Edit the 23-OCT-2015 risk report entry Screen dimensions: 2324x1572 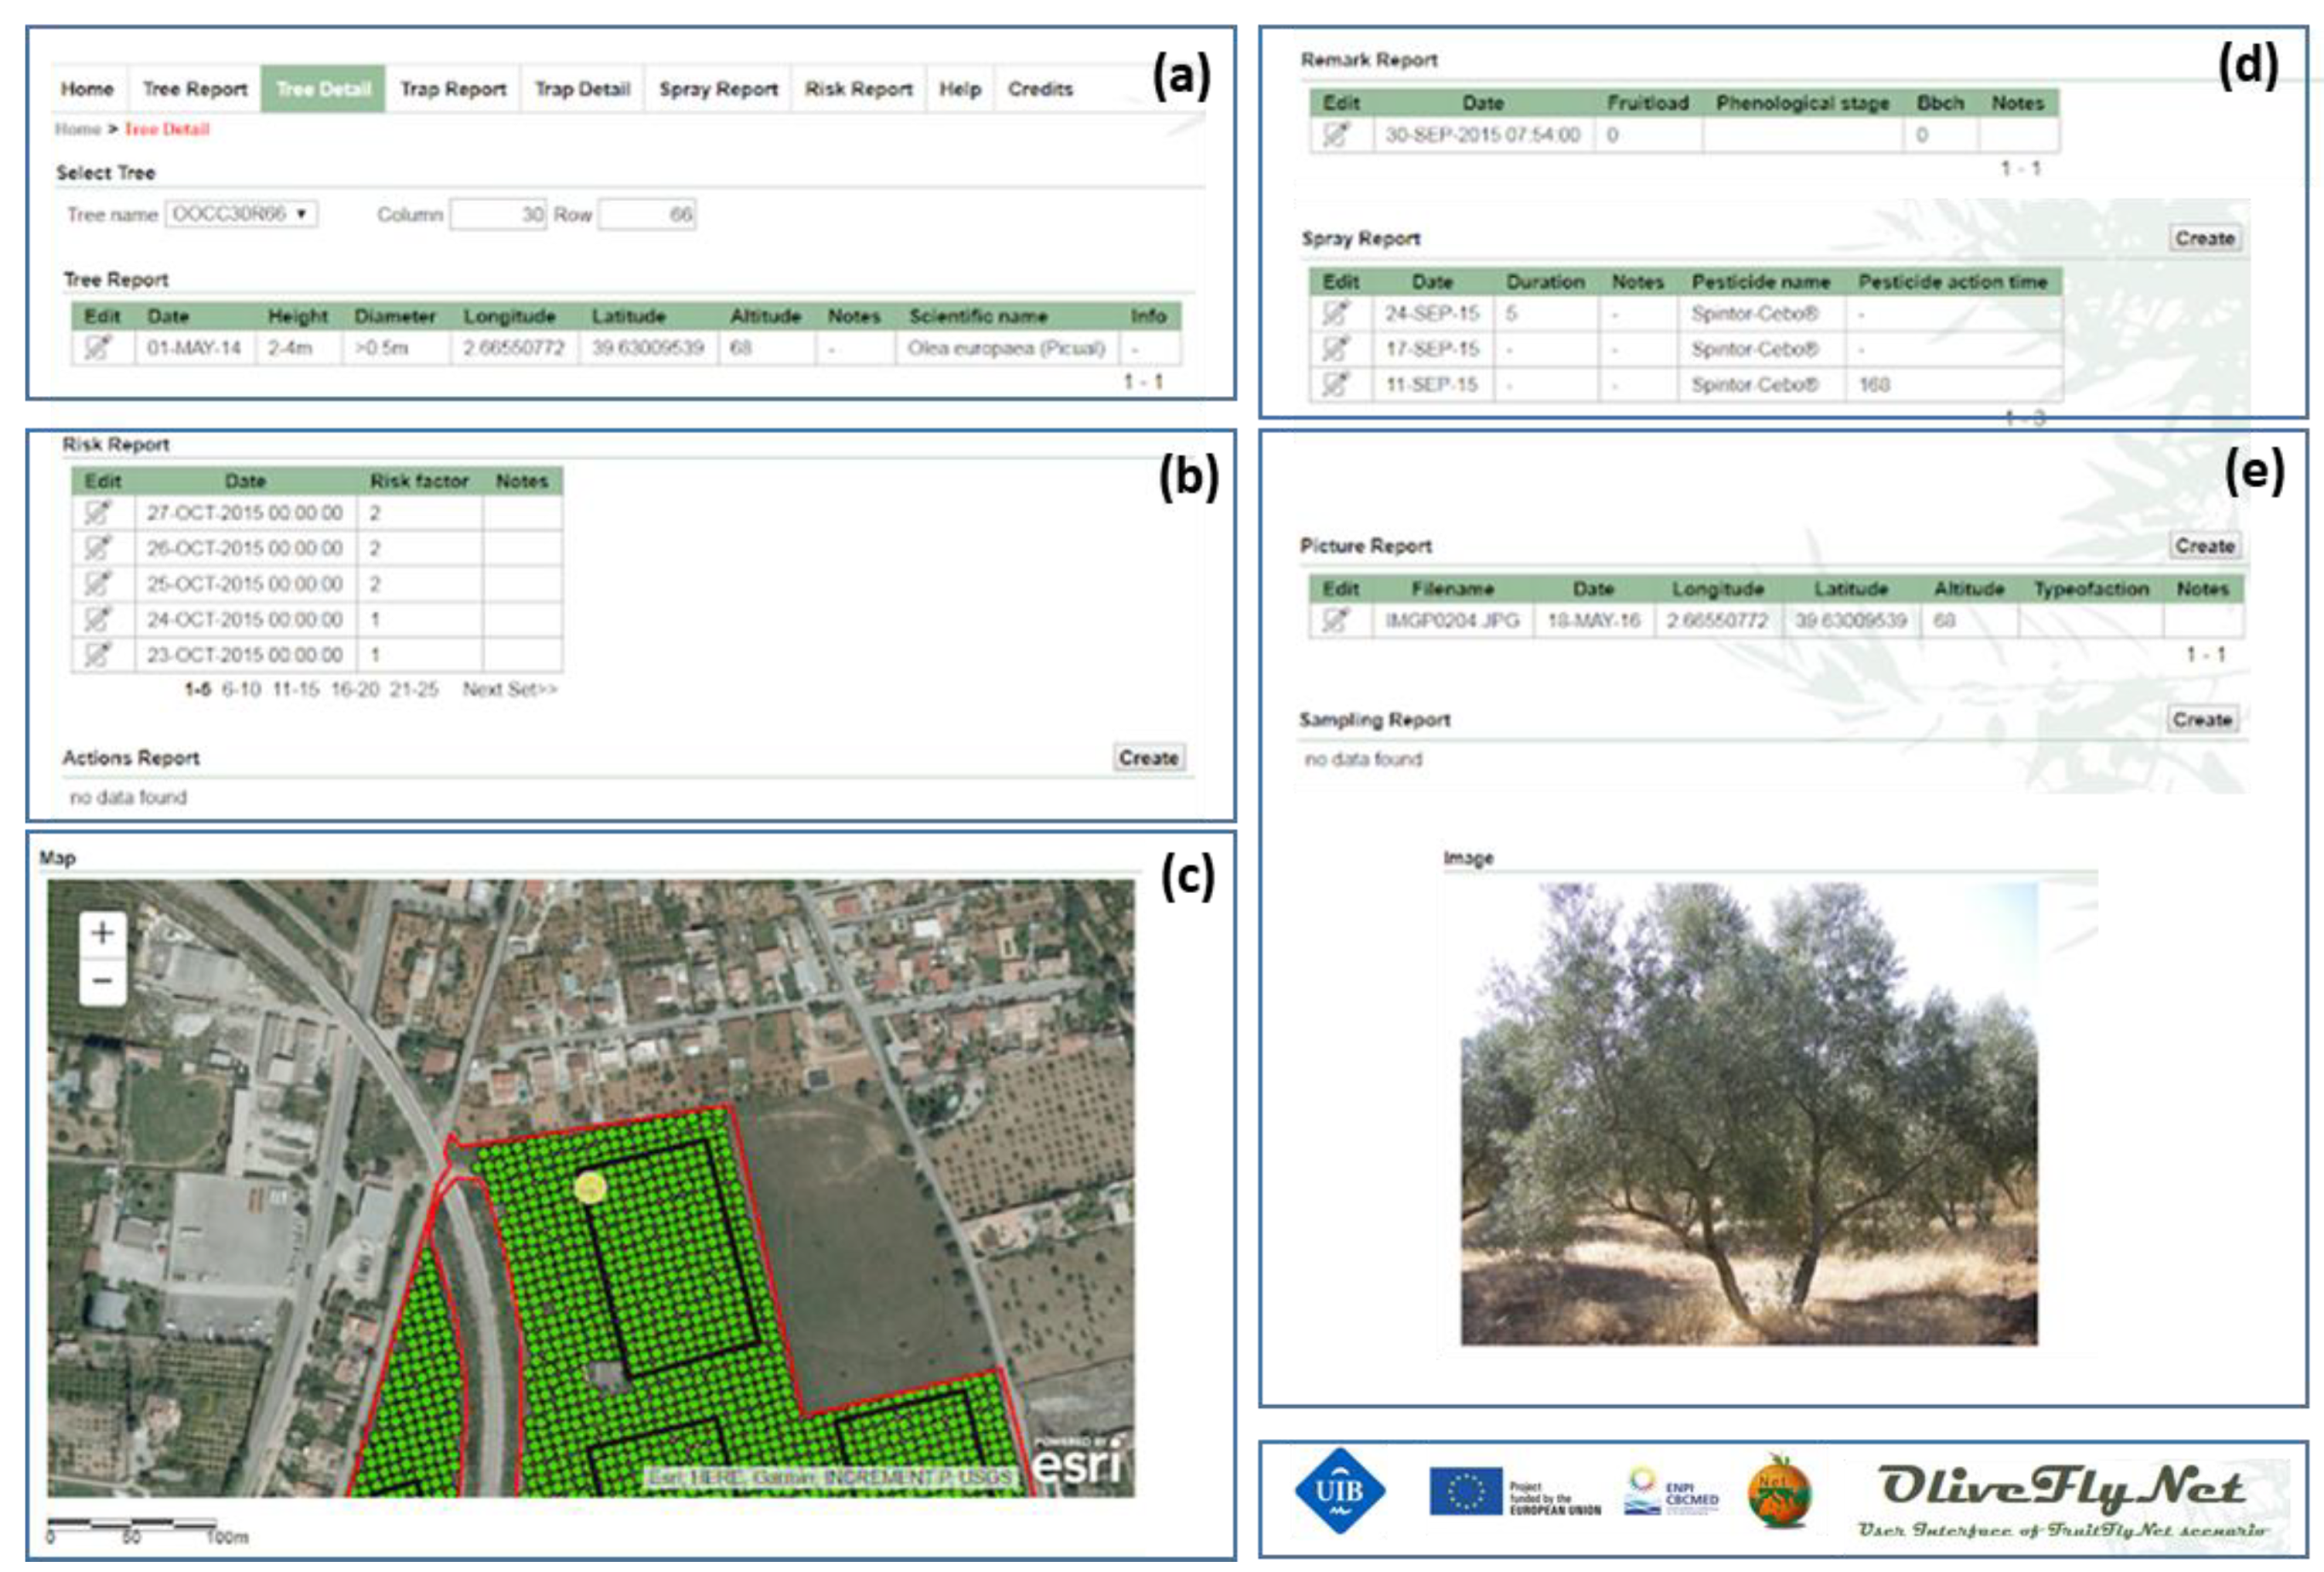98,655
